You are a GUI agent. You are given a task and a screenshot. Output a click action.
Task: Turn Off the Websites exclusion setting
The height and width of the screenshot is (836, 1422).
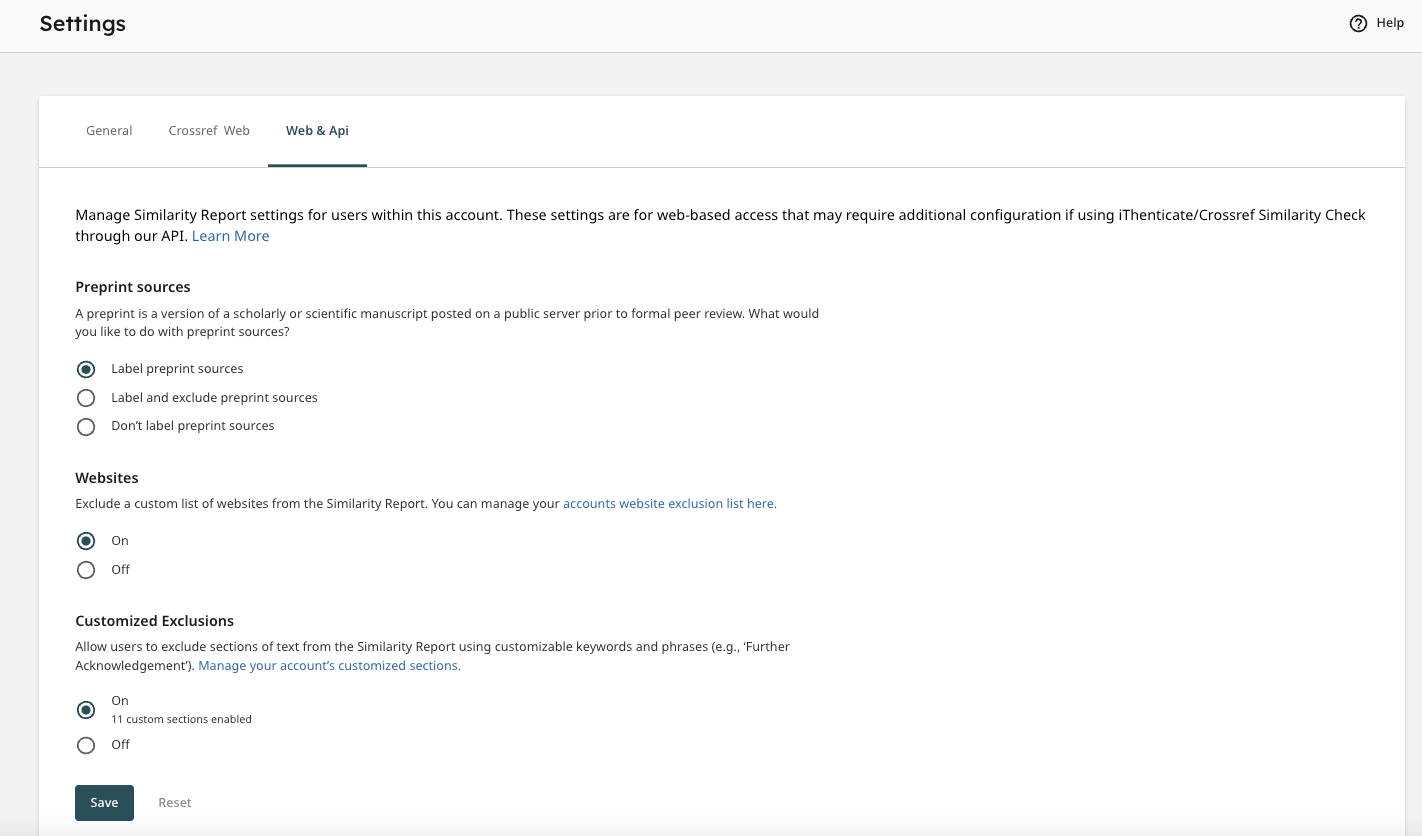point(86,569)
